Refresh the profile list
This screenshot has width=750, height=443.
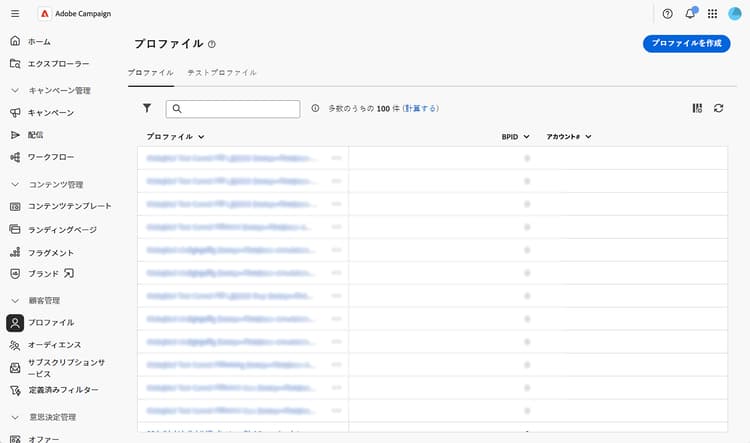[718, 108]
